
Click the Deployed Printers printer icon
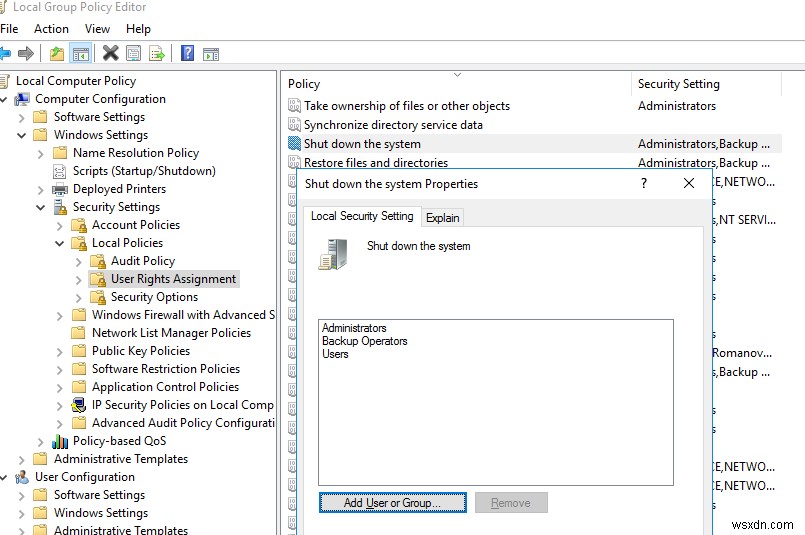60,189
